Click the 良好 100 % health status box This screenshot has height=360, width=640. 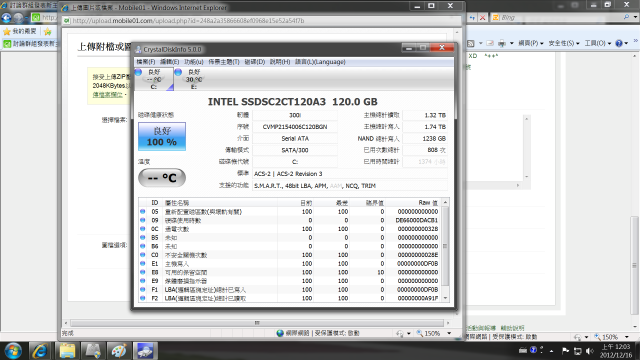click(162, 136)
